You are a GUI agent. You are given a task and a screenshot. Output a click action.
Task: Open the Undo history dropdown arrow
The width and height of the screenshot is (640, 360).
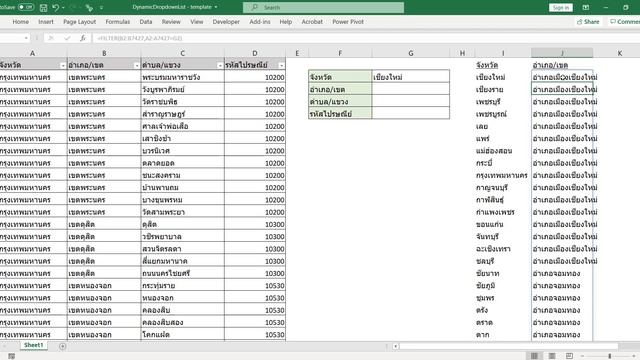point(63,7)
